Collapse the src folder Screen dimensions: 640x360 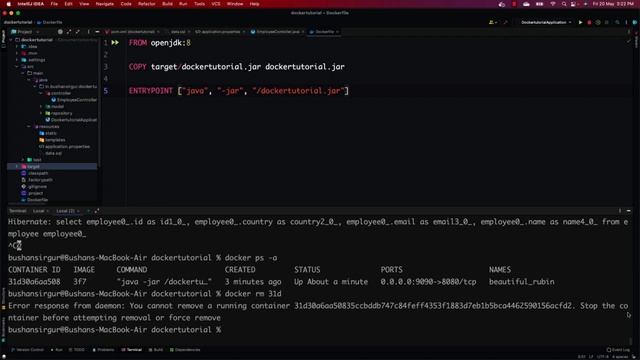click(x=17, y=67)
